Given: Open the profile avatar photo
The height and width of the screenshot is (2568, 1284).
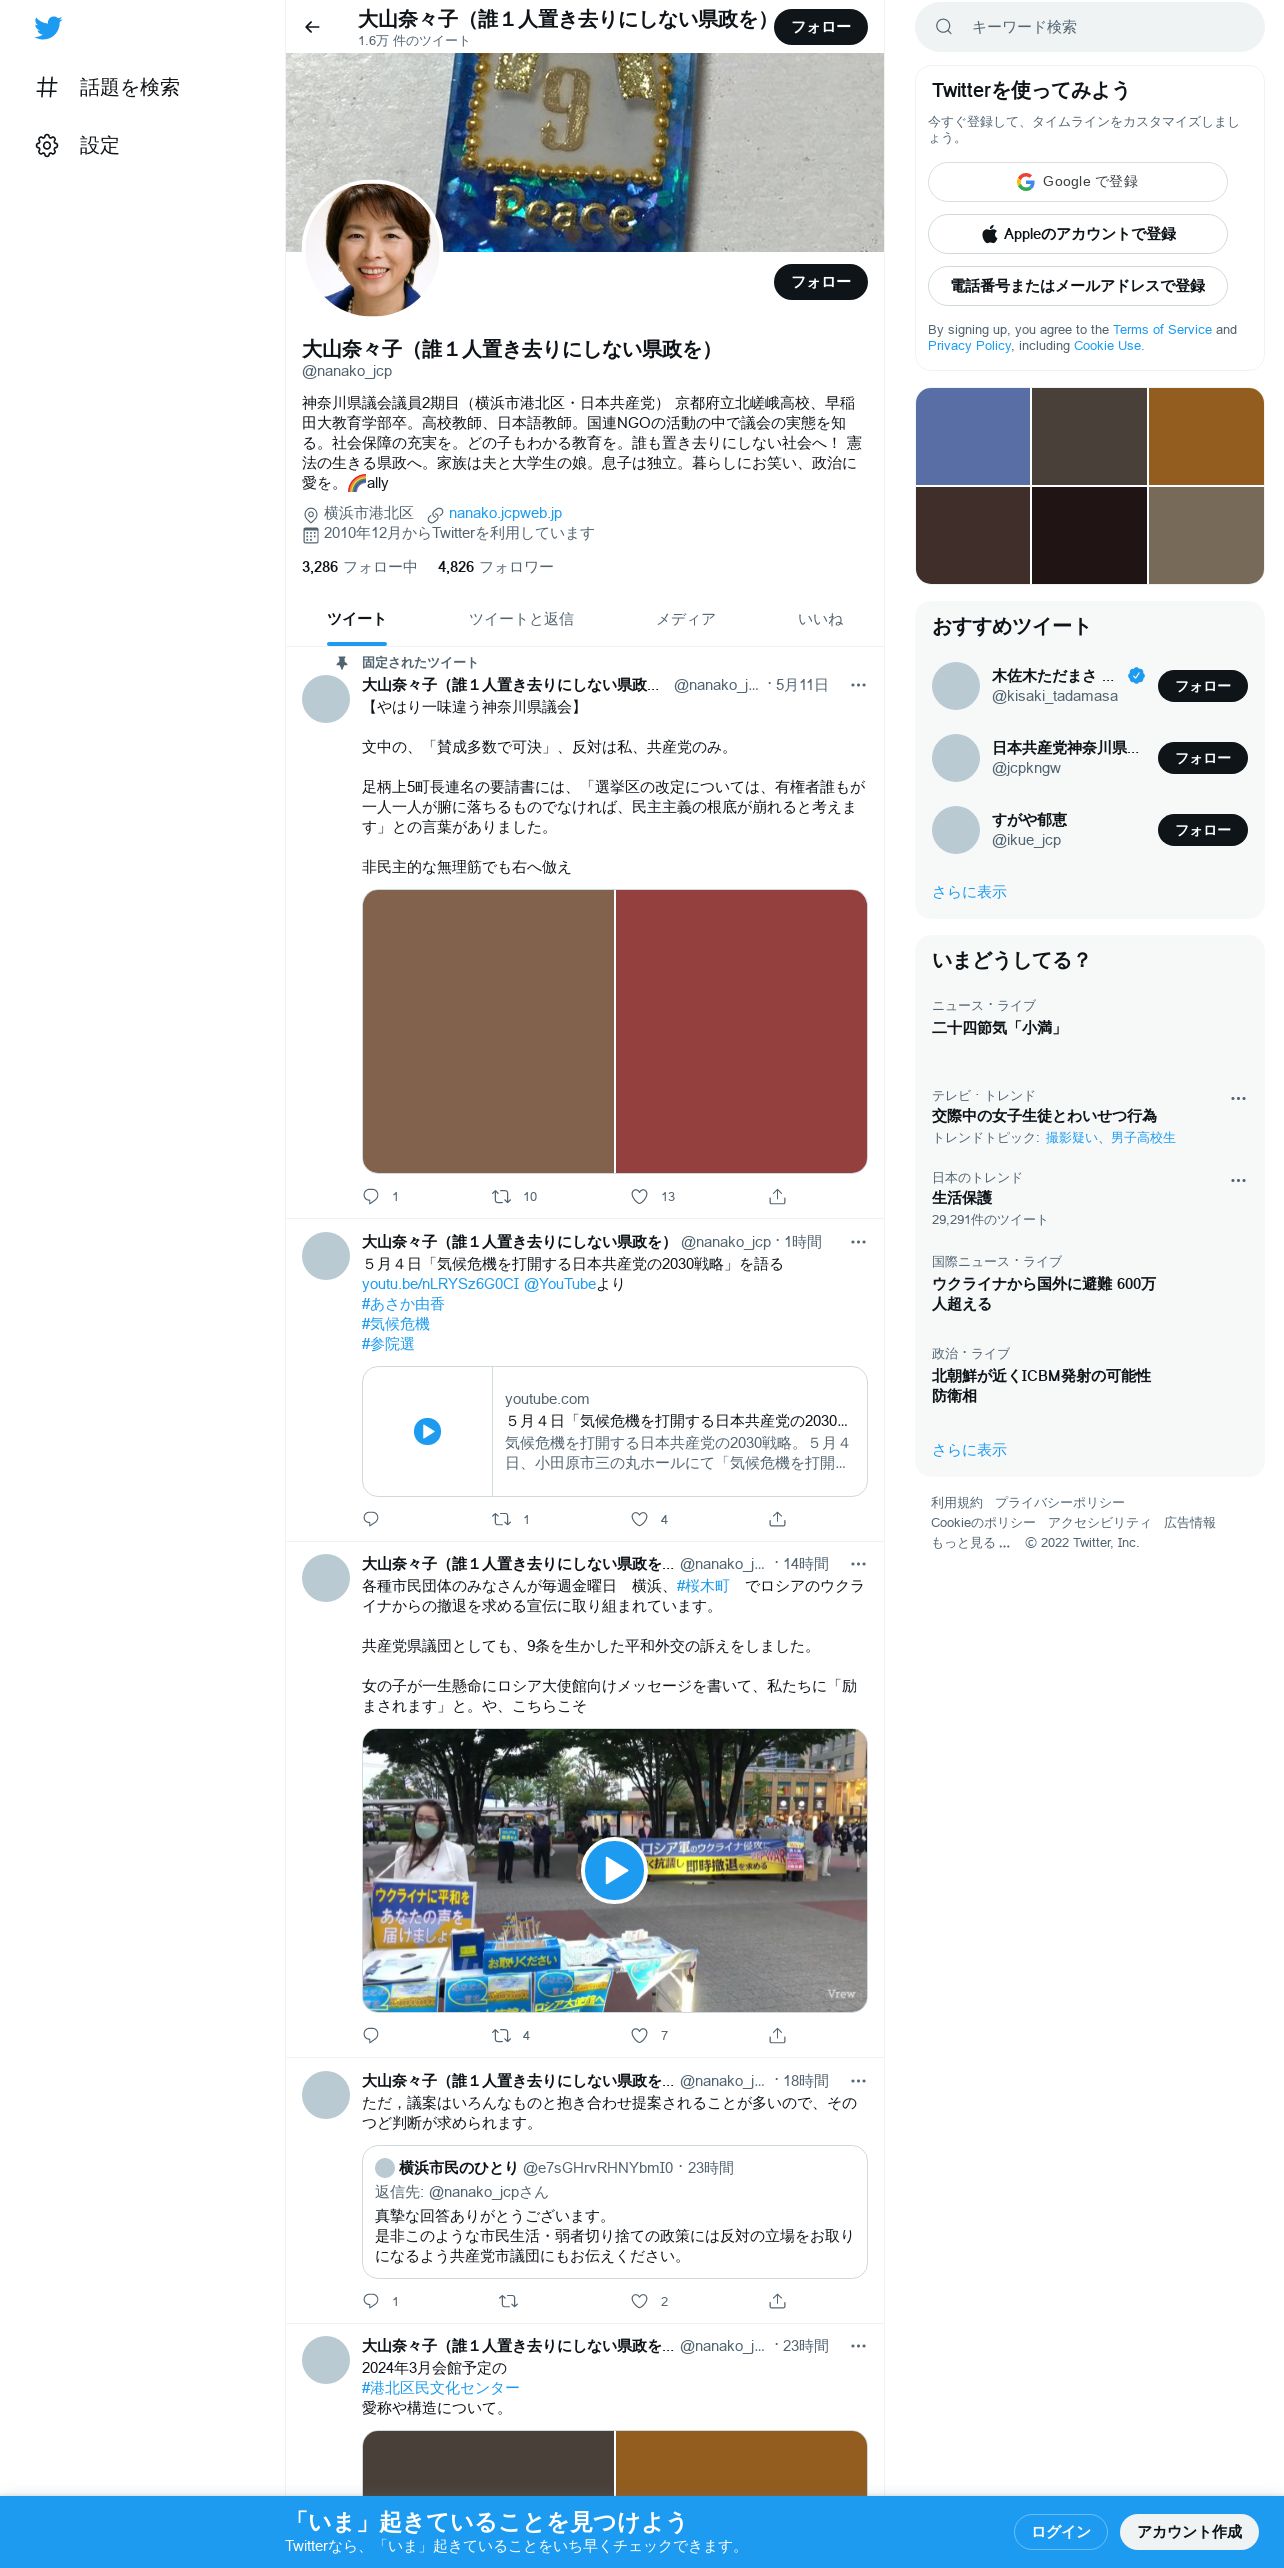Looking at the screenshot, I should (x=372, y=250).
